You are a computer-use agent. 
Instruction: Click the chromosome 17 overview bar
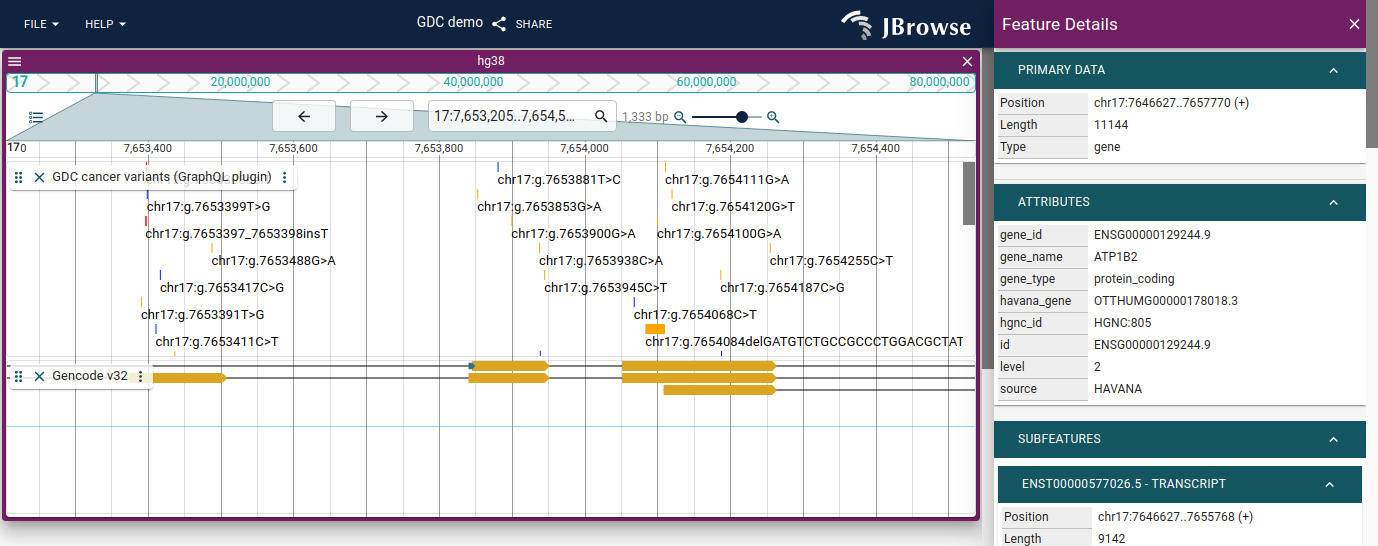491,82
